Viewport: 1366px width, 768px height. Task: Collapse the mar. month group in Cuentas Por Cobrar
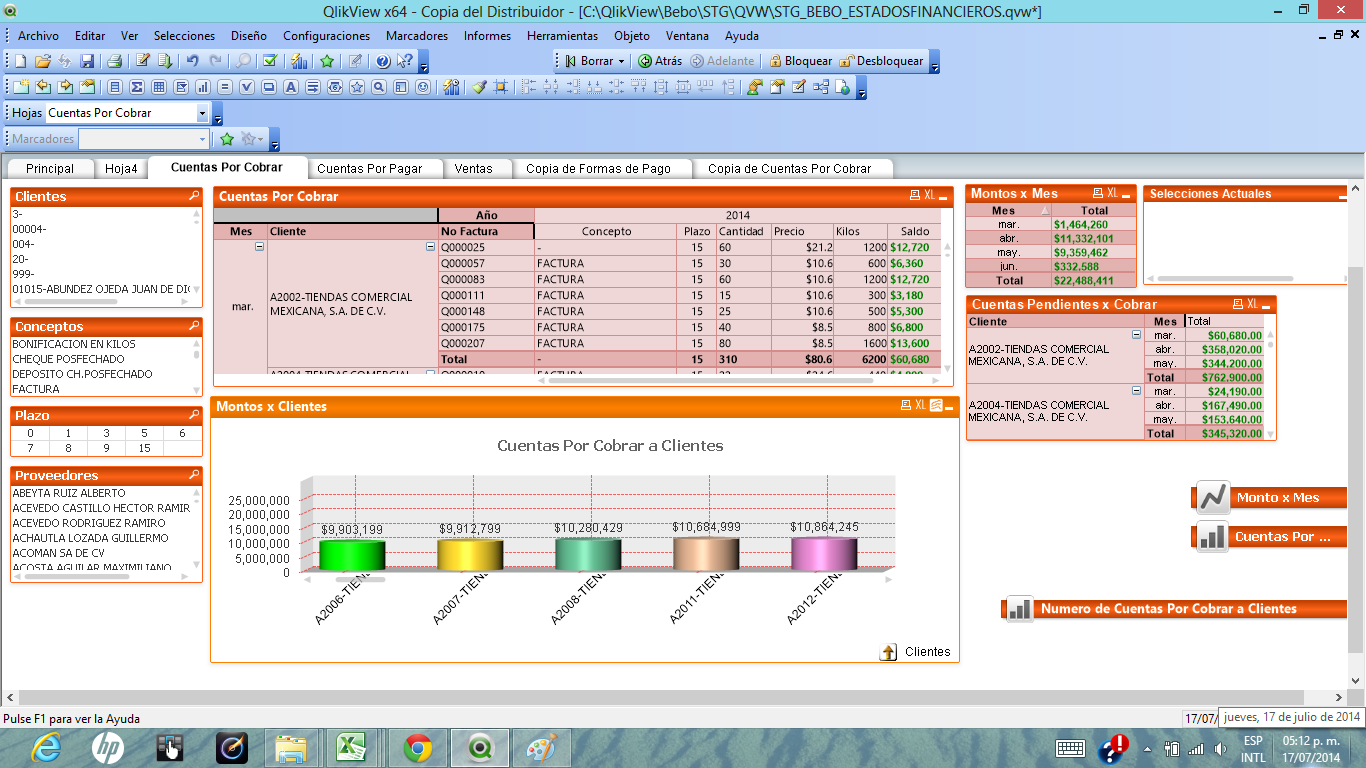[260, 246]
